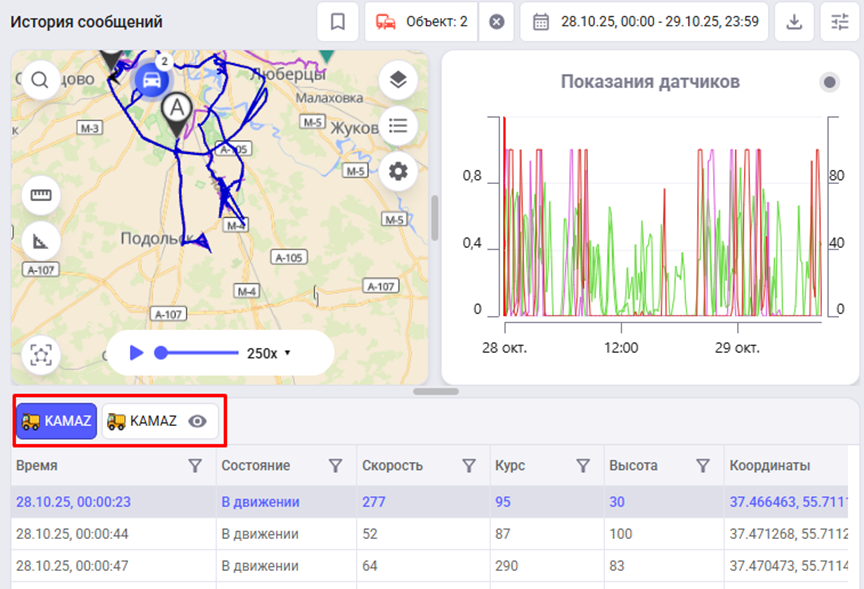Click the playback progress slider handle

[161, 353]
